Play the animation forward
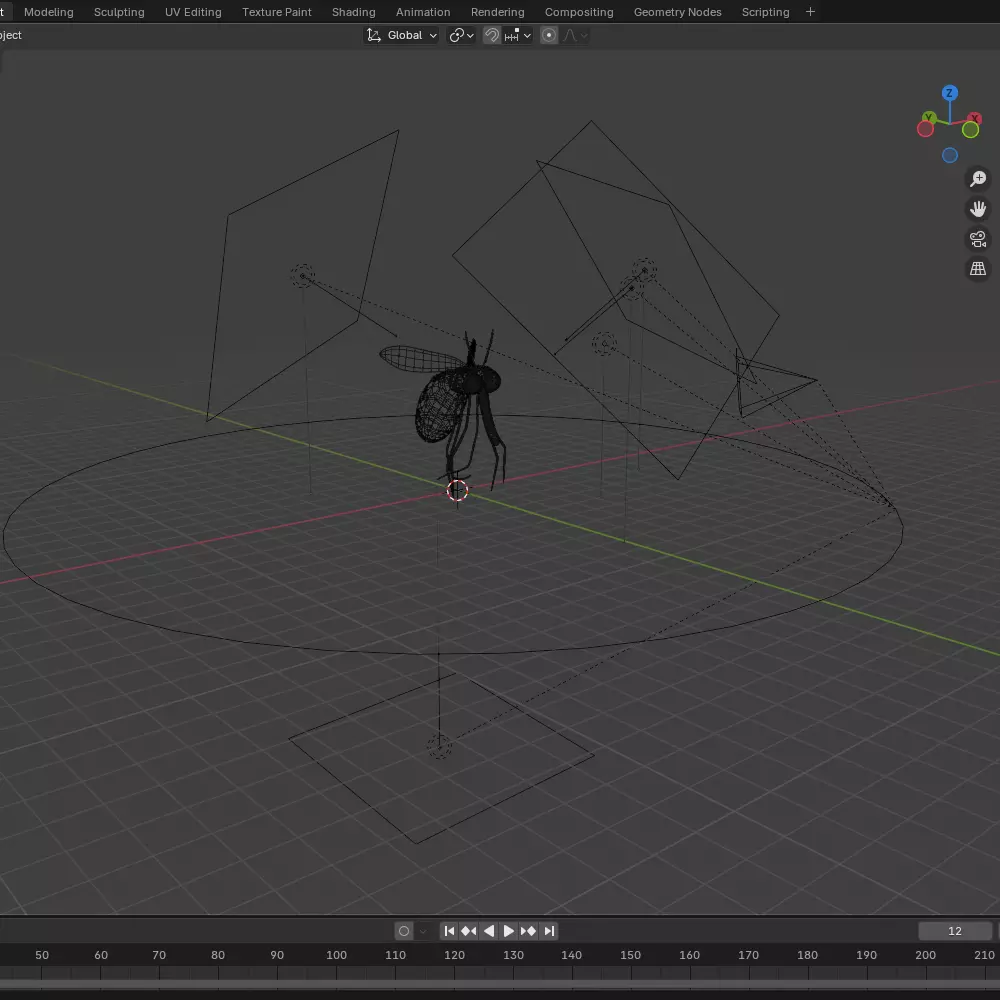The image size is (1000, 1000). 508,931
